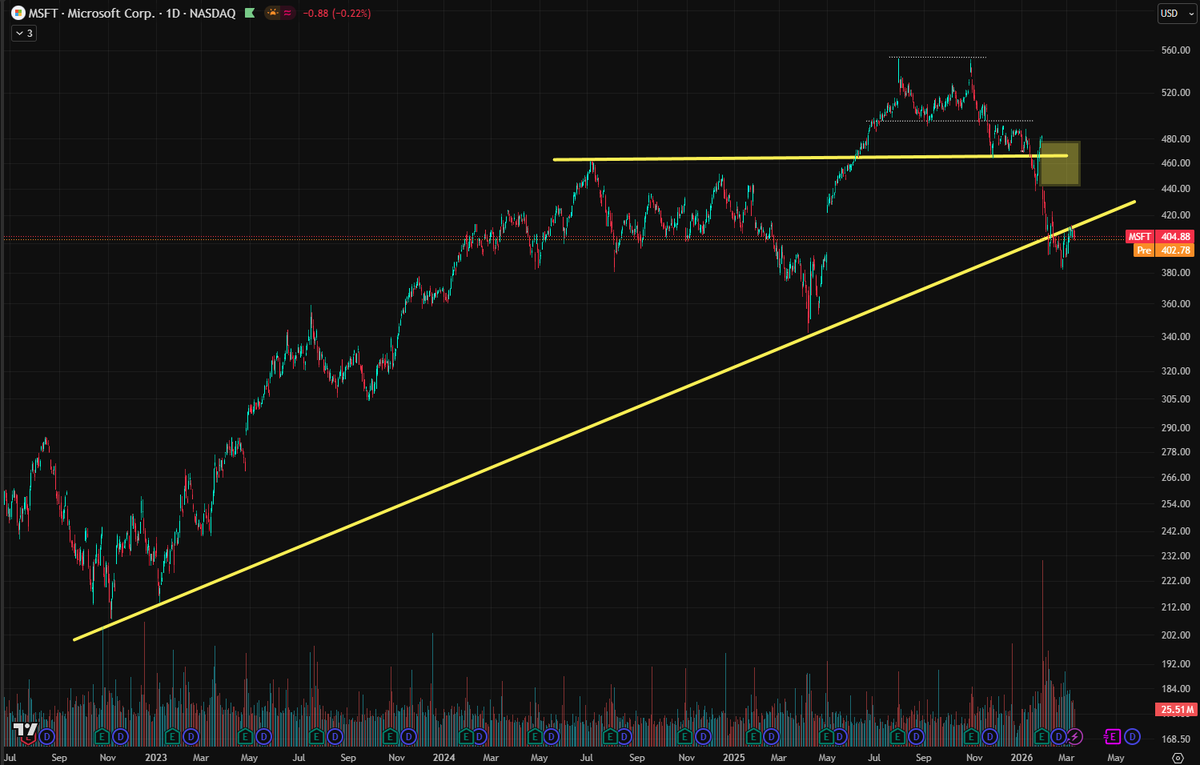The height and width of the screenshot is (765, 1200).
Task: Click the Microsoft logo beside the MSFT symbol
Action: (16, 13)
